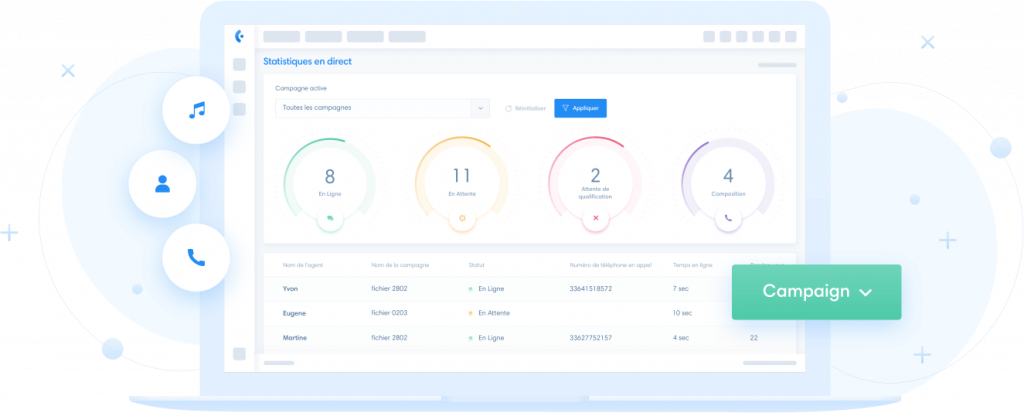Select agent Yvon table row
The width and height of the screenshot is (1024, 413).
click(292, 288)
